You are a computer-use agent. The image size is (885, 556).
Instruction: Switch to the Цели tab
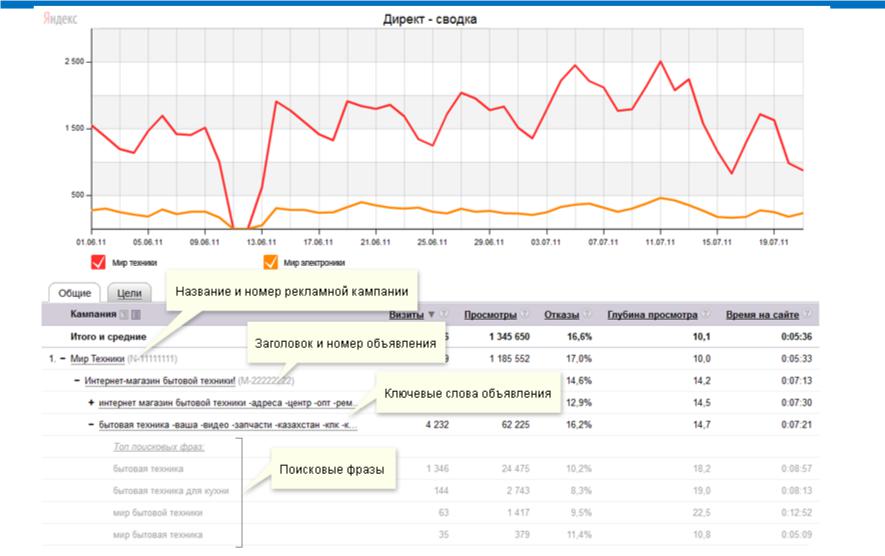[129, 293]
